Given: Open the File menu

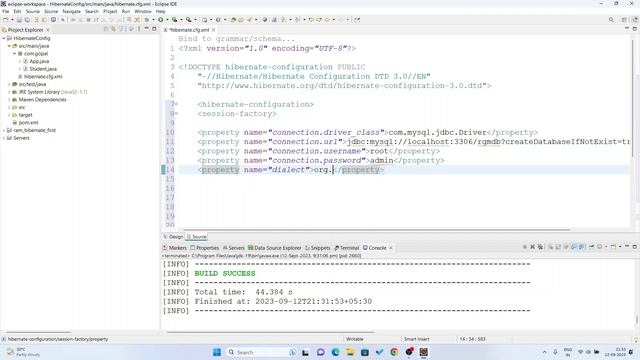Looking at the screenshot, I should 6,11.
